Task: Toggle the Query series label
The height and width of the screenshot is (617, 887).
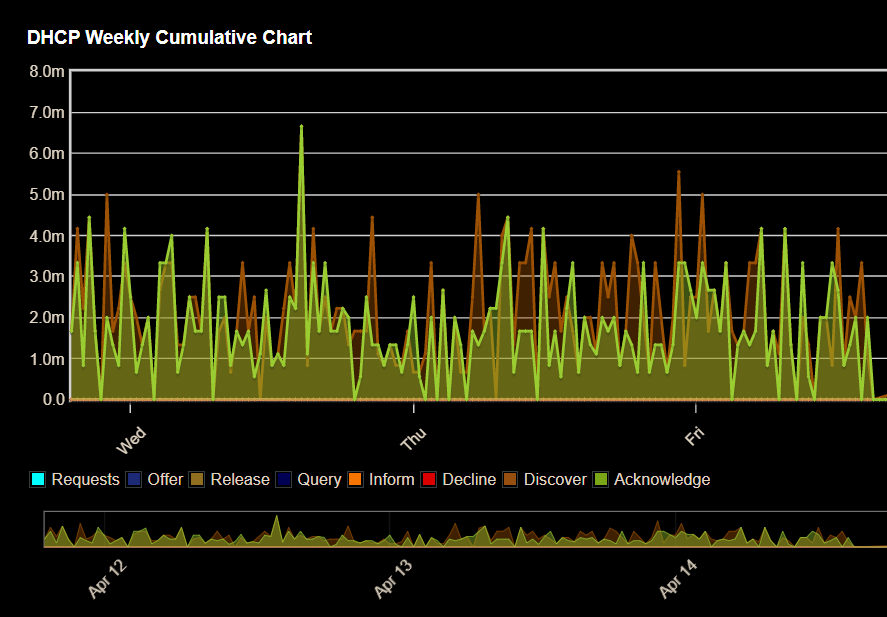Action: pyautogui.click(x=319, y=480)
